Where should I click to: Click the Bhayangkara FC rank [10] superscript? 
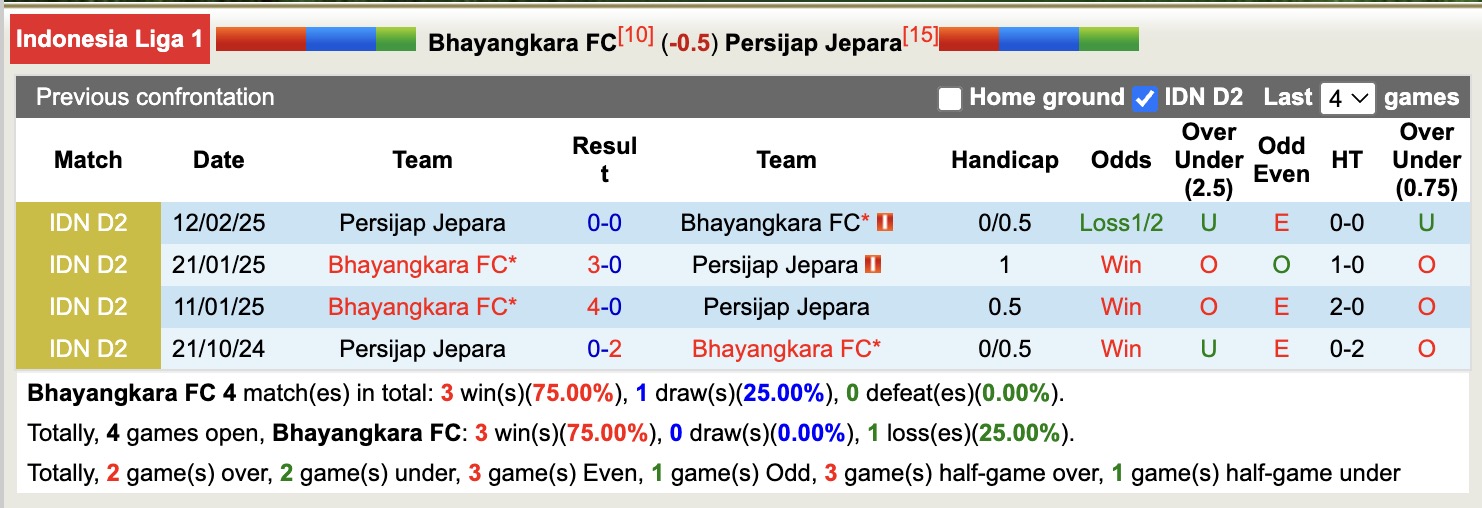(x=636, y=36)
